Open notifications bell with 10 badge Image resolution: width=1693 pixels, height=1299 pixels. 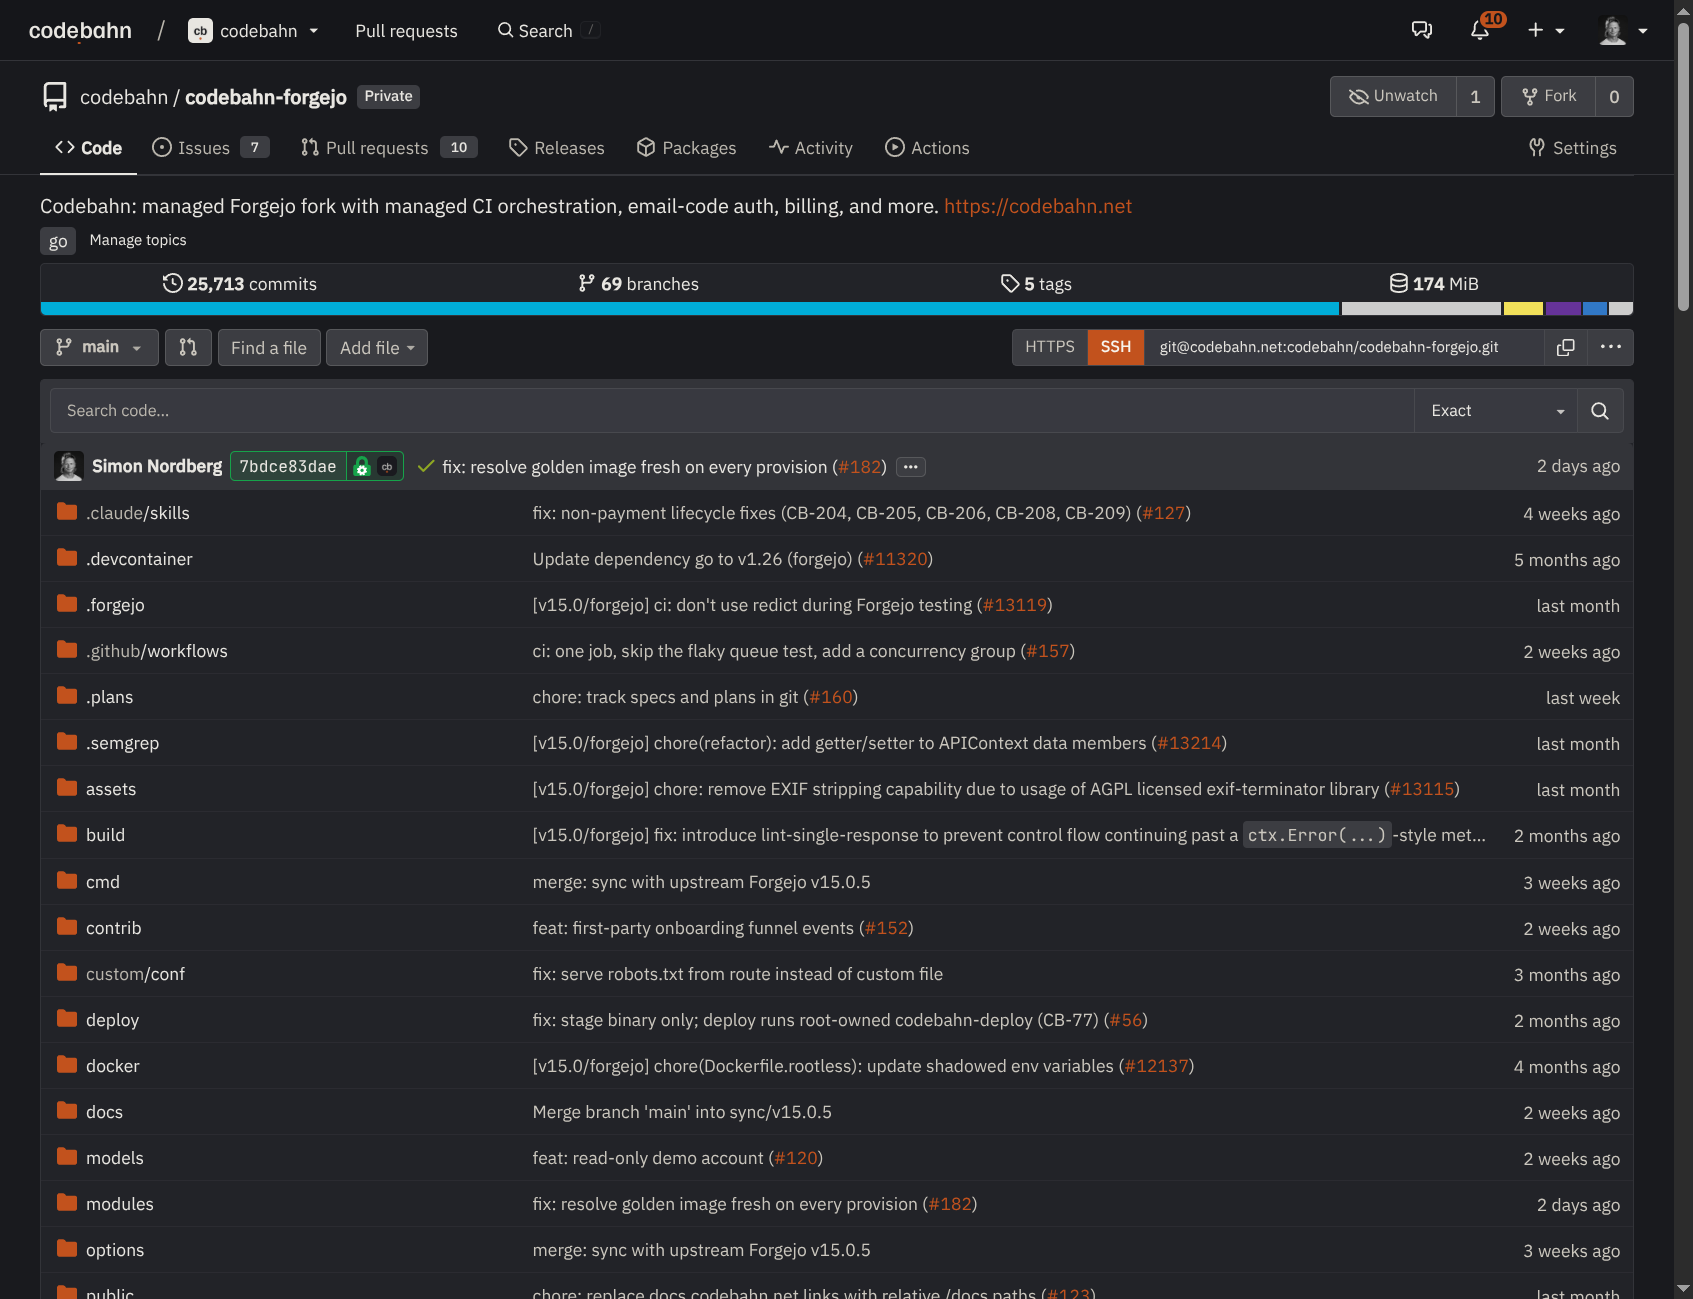pyautogui.click(x=1482, y=29)
